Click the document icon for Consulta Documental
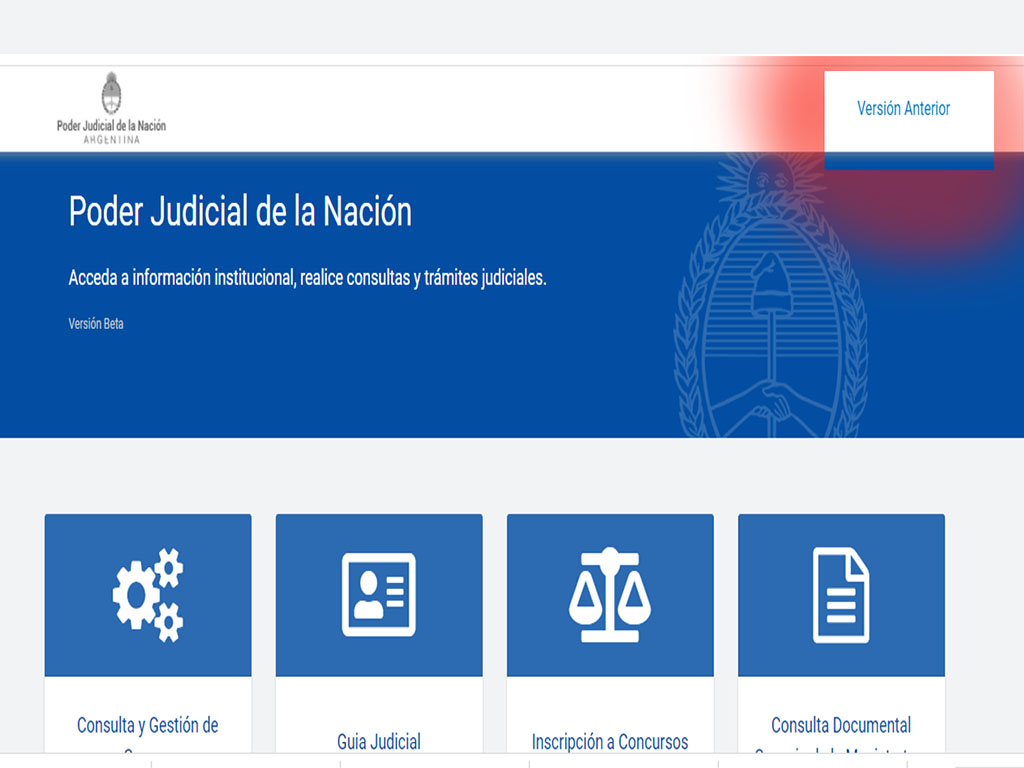 (841, 595)
